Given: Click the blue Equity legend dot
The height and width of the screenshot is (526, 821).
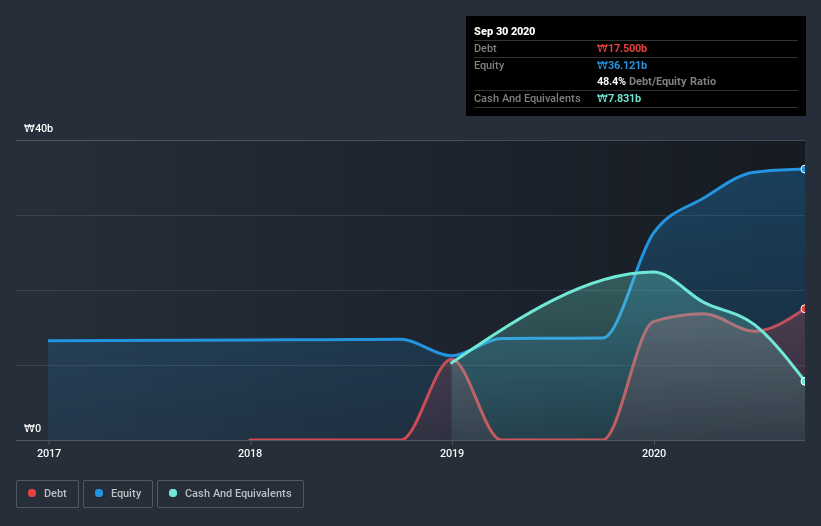Looking at the screenshot, I should coord(99,493).
